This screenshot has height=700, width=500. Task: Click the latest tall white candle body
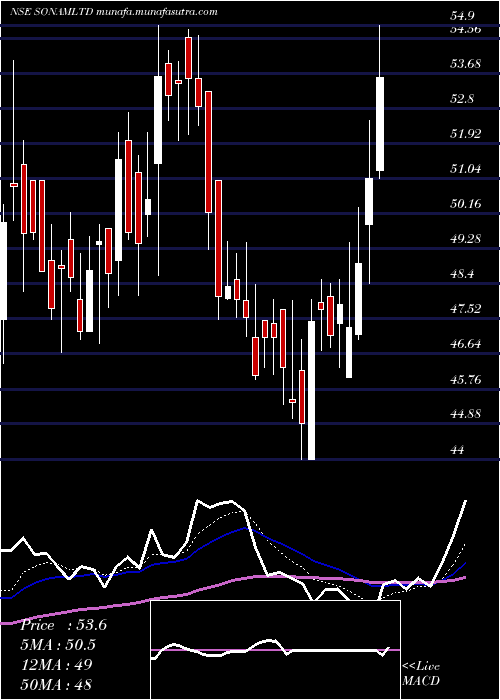[x=380, y=124]
